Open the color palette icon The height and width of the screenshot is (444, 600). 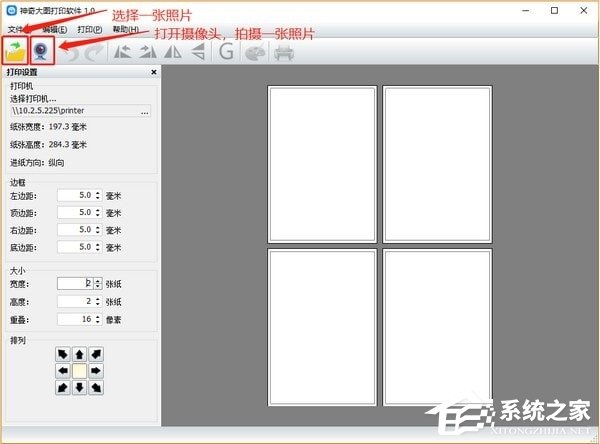(x=255, y=52)
